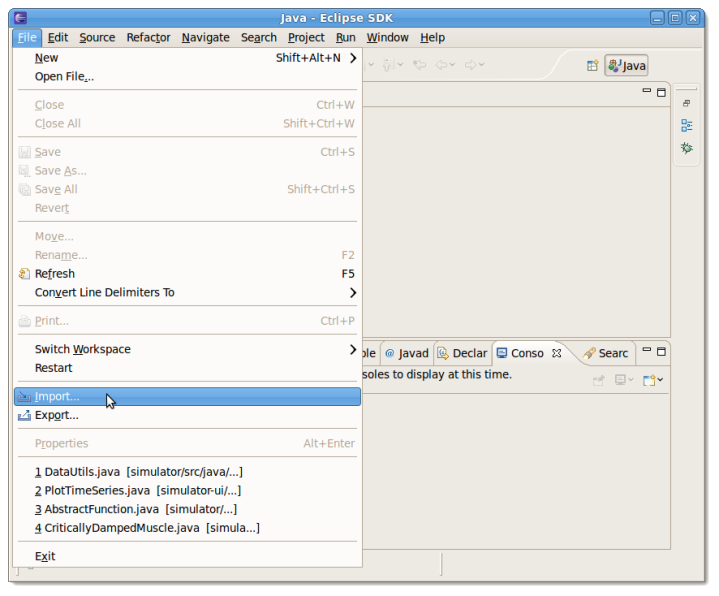Select the Java perspective button
Viewport: 719px width, 596px height.
pyautogui.click(x=626, y=66)
